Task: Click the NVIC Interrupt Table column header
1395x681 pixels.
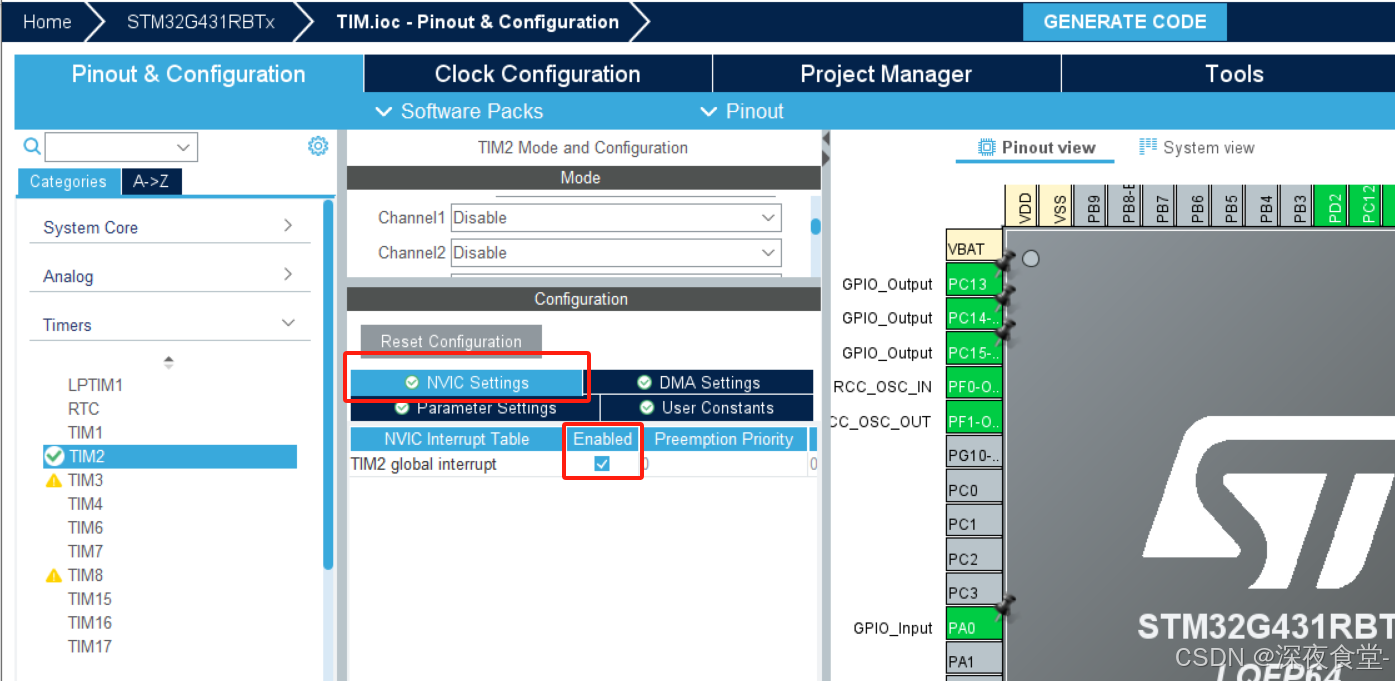Action: 457,439
